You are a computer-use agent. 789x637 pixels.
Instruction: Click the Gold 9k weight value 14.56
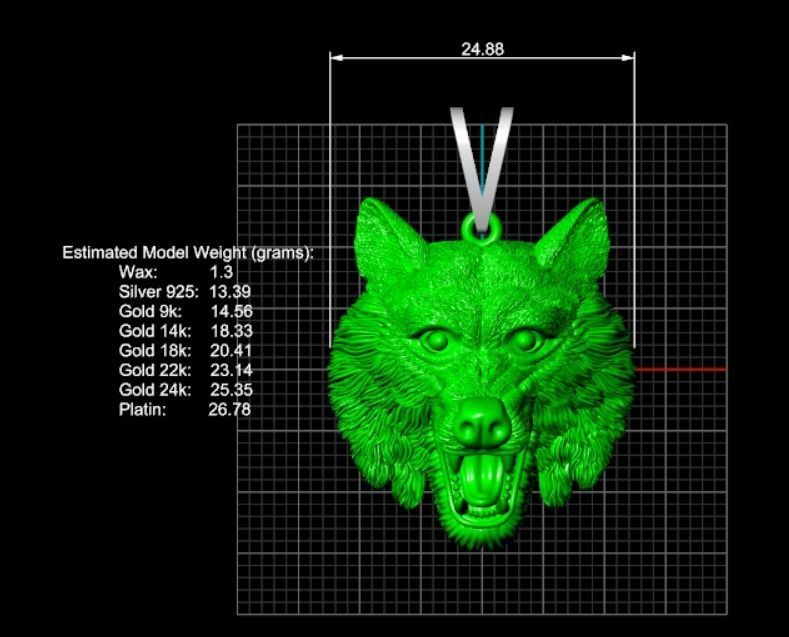(x=231, y=311)
